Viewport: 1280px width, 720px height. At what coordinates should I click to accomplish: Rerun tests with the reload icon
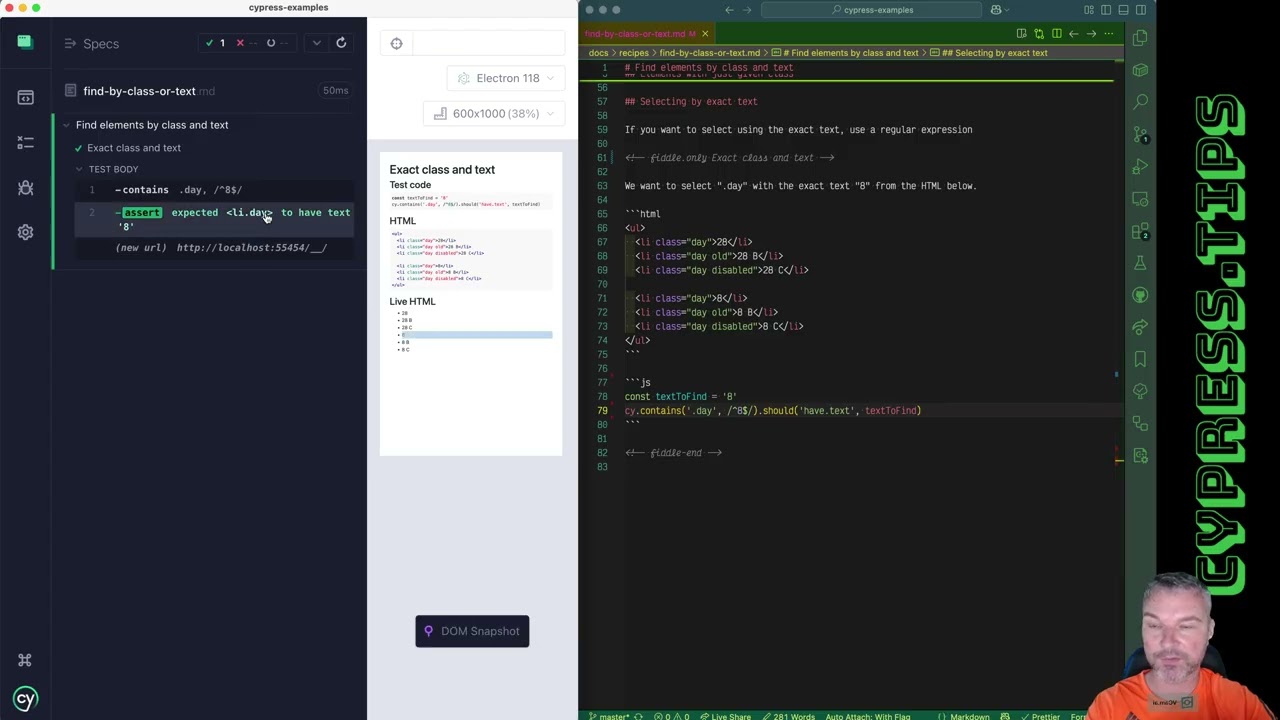click(341, 43)
